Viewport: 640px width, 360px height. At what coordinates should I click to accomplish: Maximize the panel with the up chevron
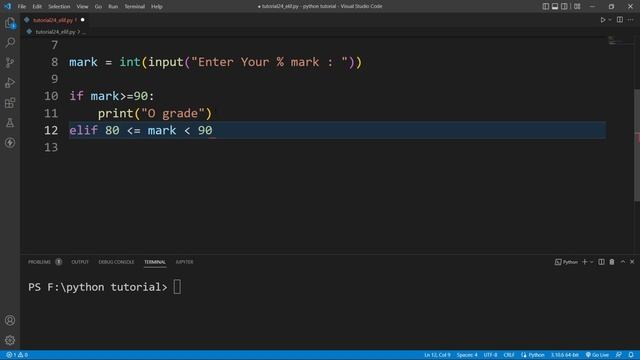(x=622, y=262)
